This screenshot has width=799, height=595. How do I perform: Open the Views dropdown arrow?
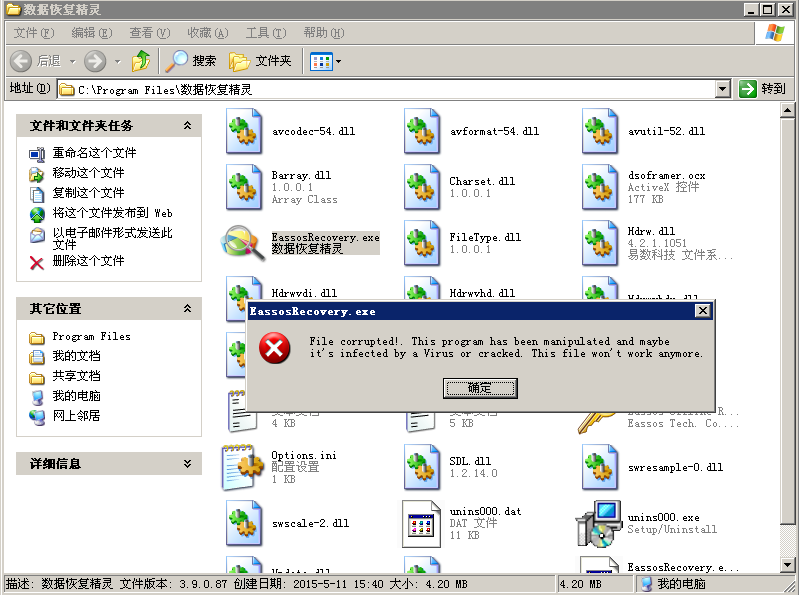point(338,62)
